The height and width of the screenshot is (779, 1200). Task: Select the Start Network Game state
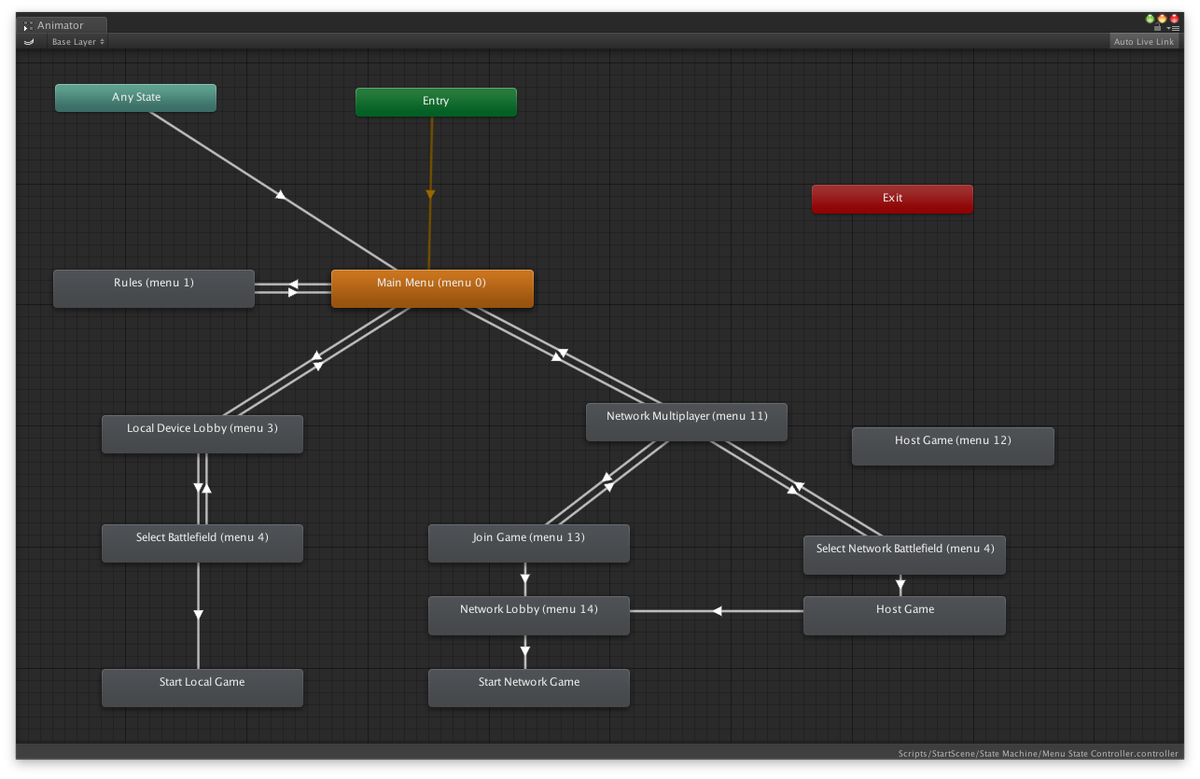tap(529, 688)
